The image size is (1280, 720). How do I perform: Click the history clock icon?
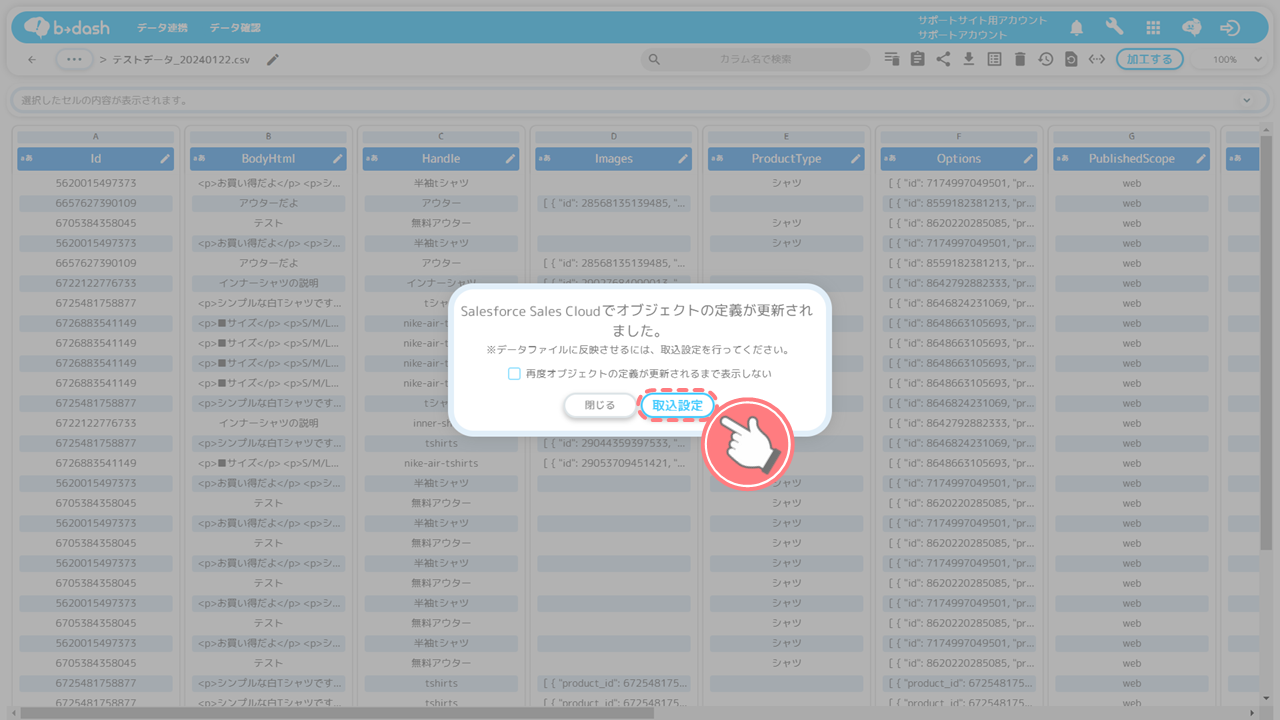(1045, 59)
